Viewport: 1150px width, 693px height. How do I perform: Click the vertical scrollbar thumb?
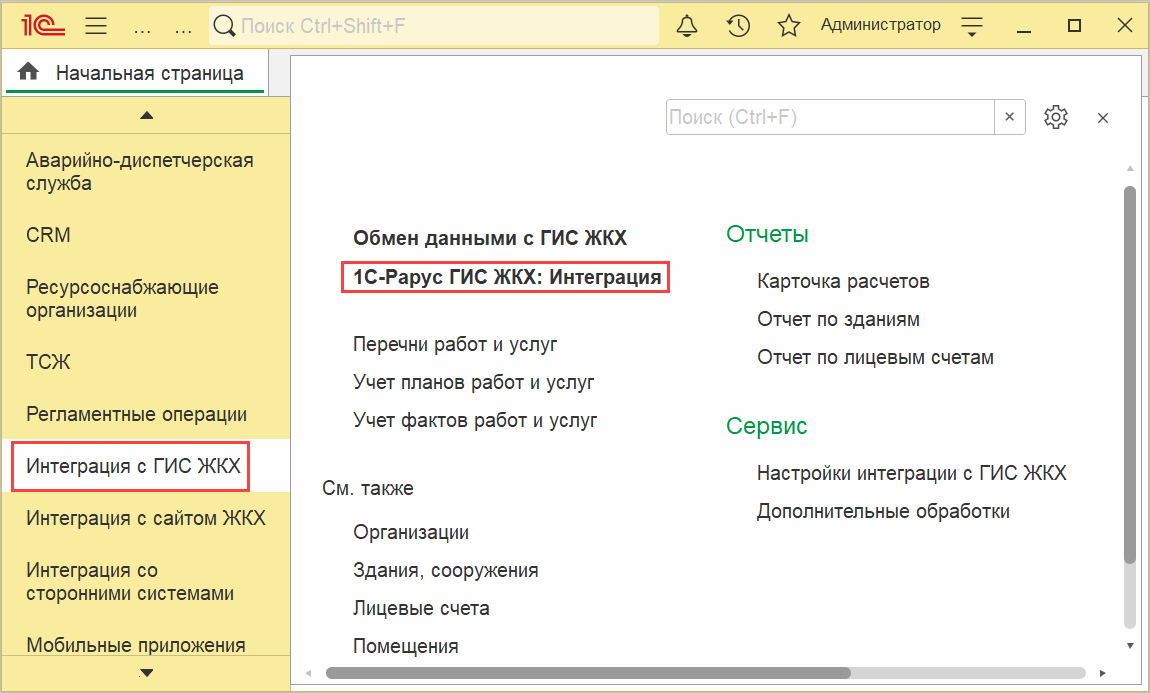click(x=1129, y=374)
